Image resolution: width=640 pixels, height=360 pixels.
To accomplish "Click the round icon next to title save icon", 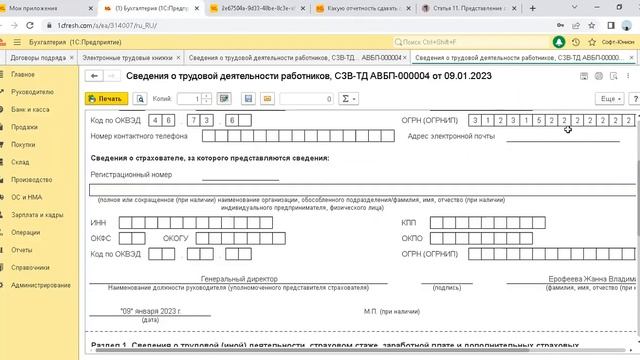I will click(x=599, y=76).
